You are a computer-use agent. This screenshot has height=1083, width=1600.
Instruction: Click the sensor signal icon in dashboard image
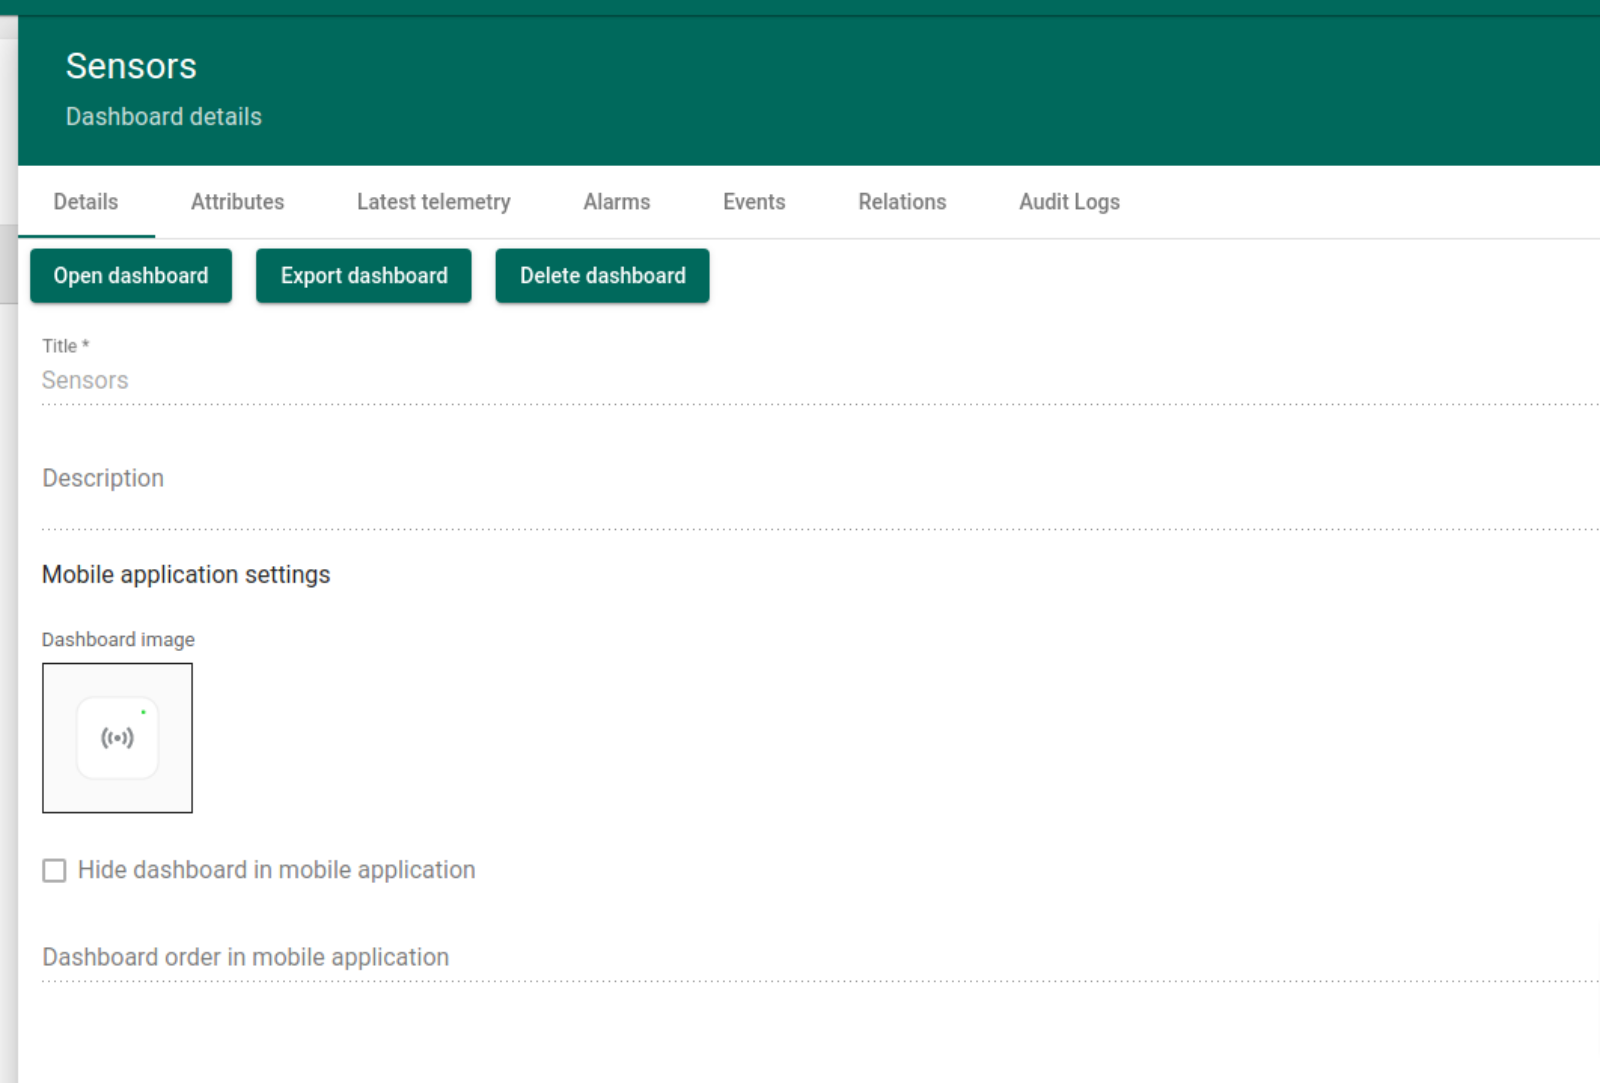tap(117, 738)
